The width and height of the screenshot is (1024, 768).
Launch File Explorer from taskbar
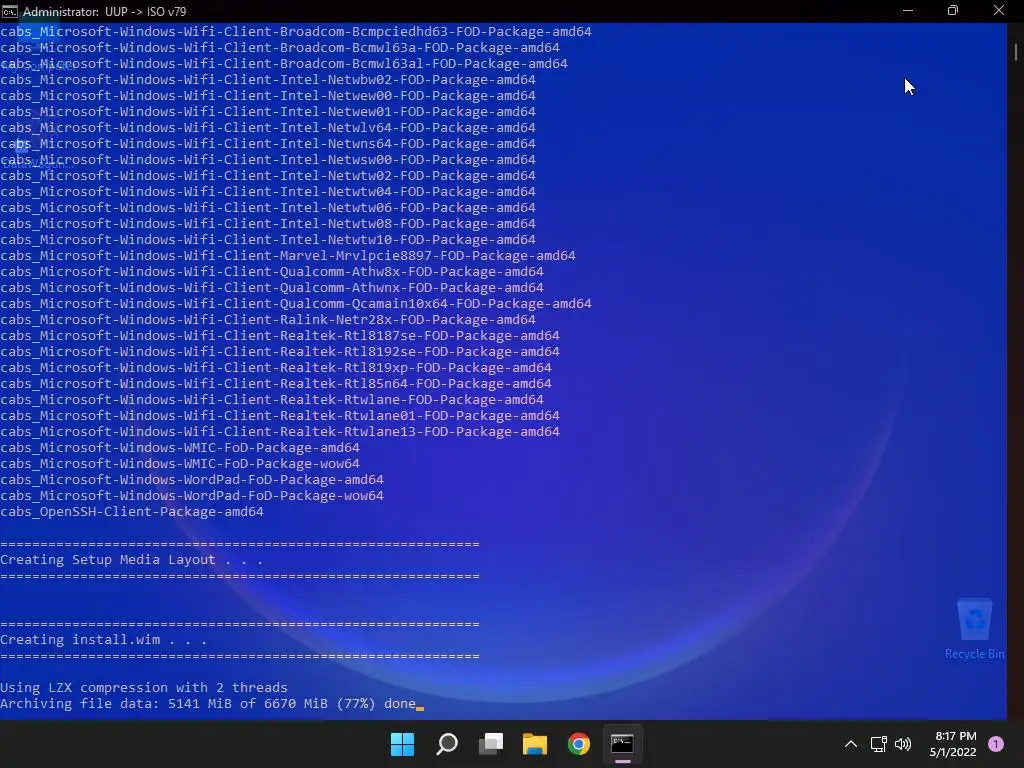point(535,744)
